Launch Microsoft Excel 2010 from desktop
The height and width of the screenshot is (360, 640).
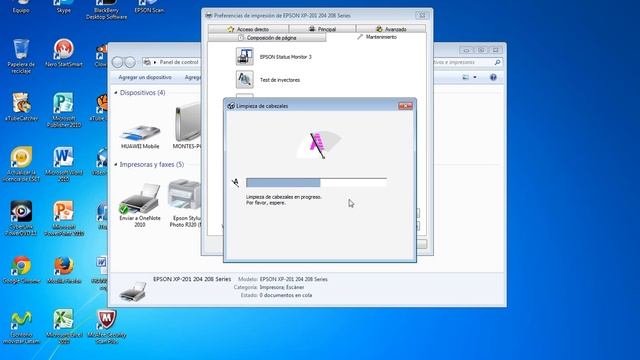coord(64,327)
